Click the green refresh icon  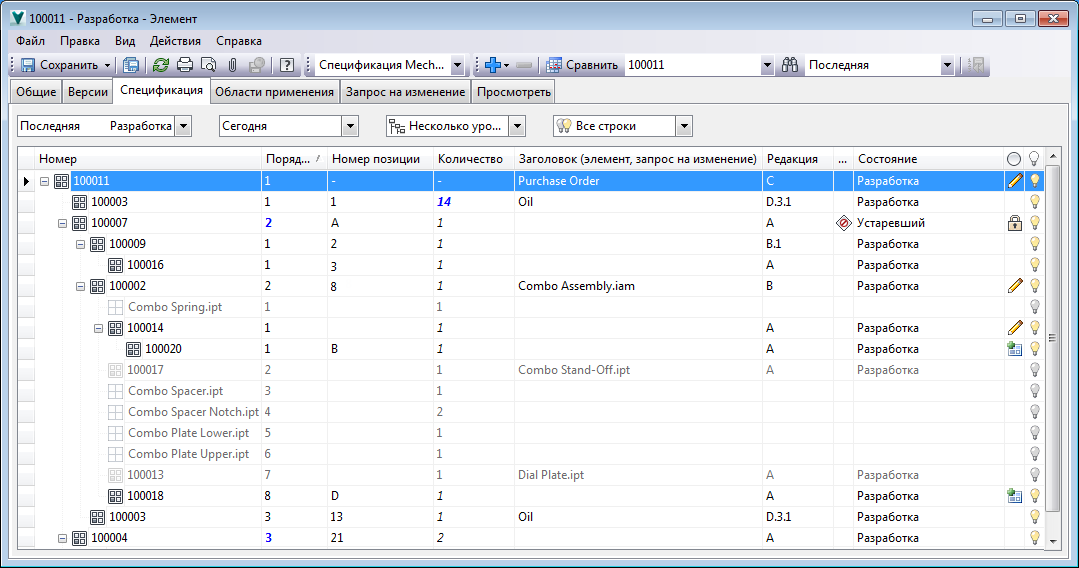click(161, 65)
